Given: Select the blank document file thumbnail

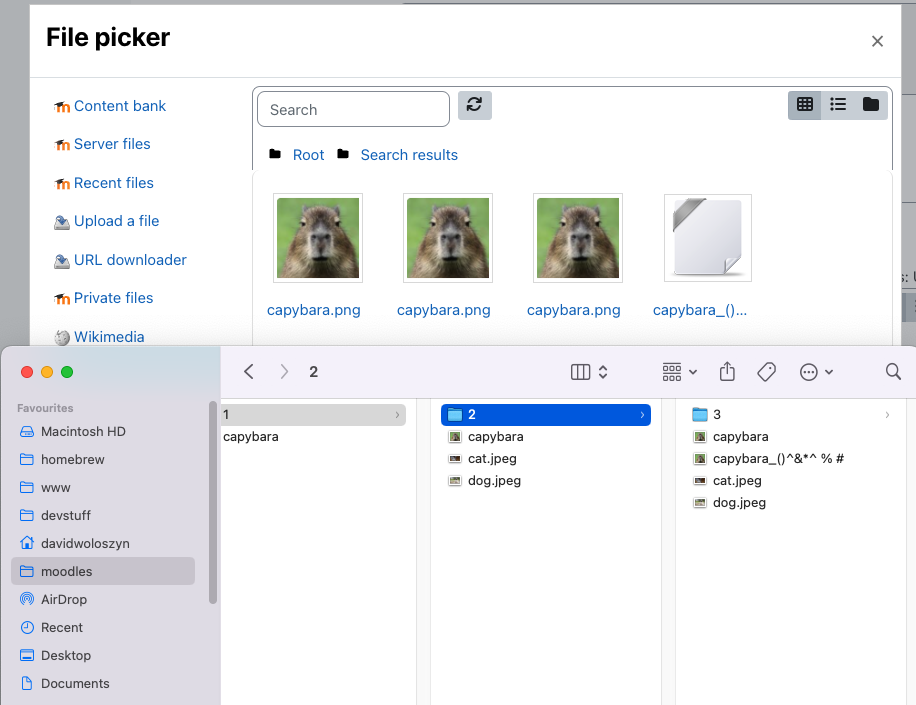Looking at the screenshot, I should 707,238.
